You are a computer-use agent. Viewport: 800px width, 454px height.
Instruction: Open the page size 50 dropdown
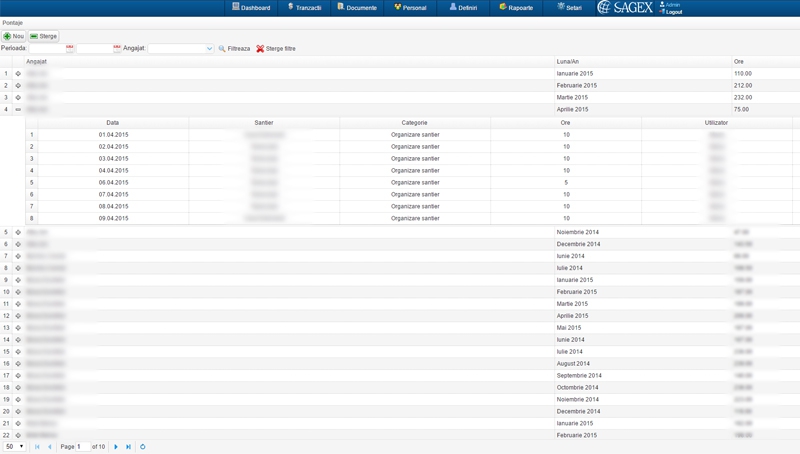[x=15, y=447]
